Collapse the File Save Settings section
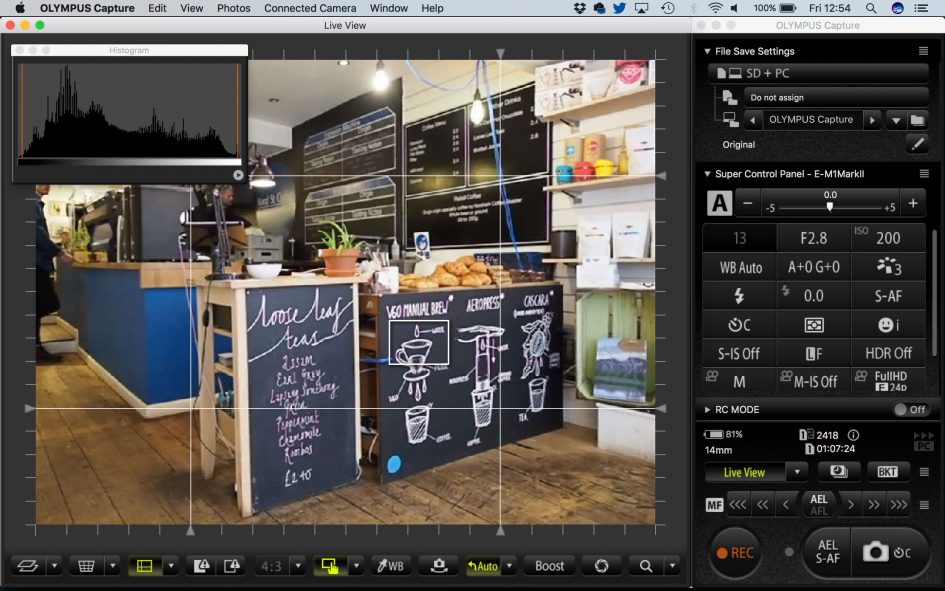Viewport: 945px width, 591px height. point(706,51)
